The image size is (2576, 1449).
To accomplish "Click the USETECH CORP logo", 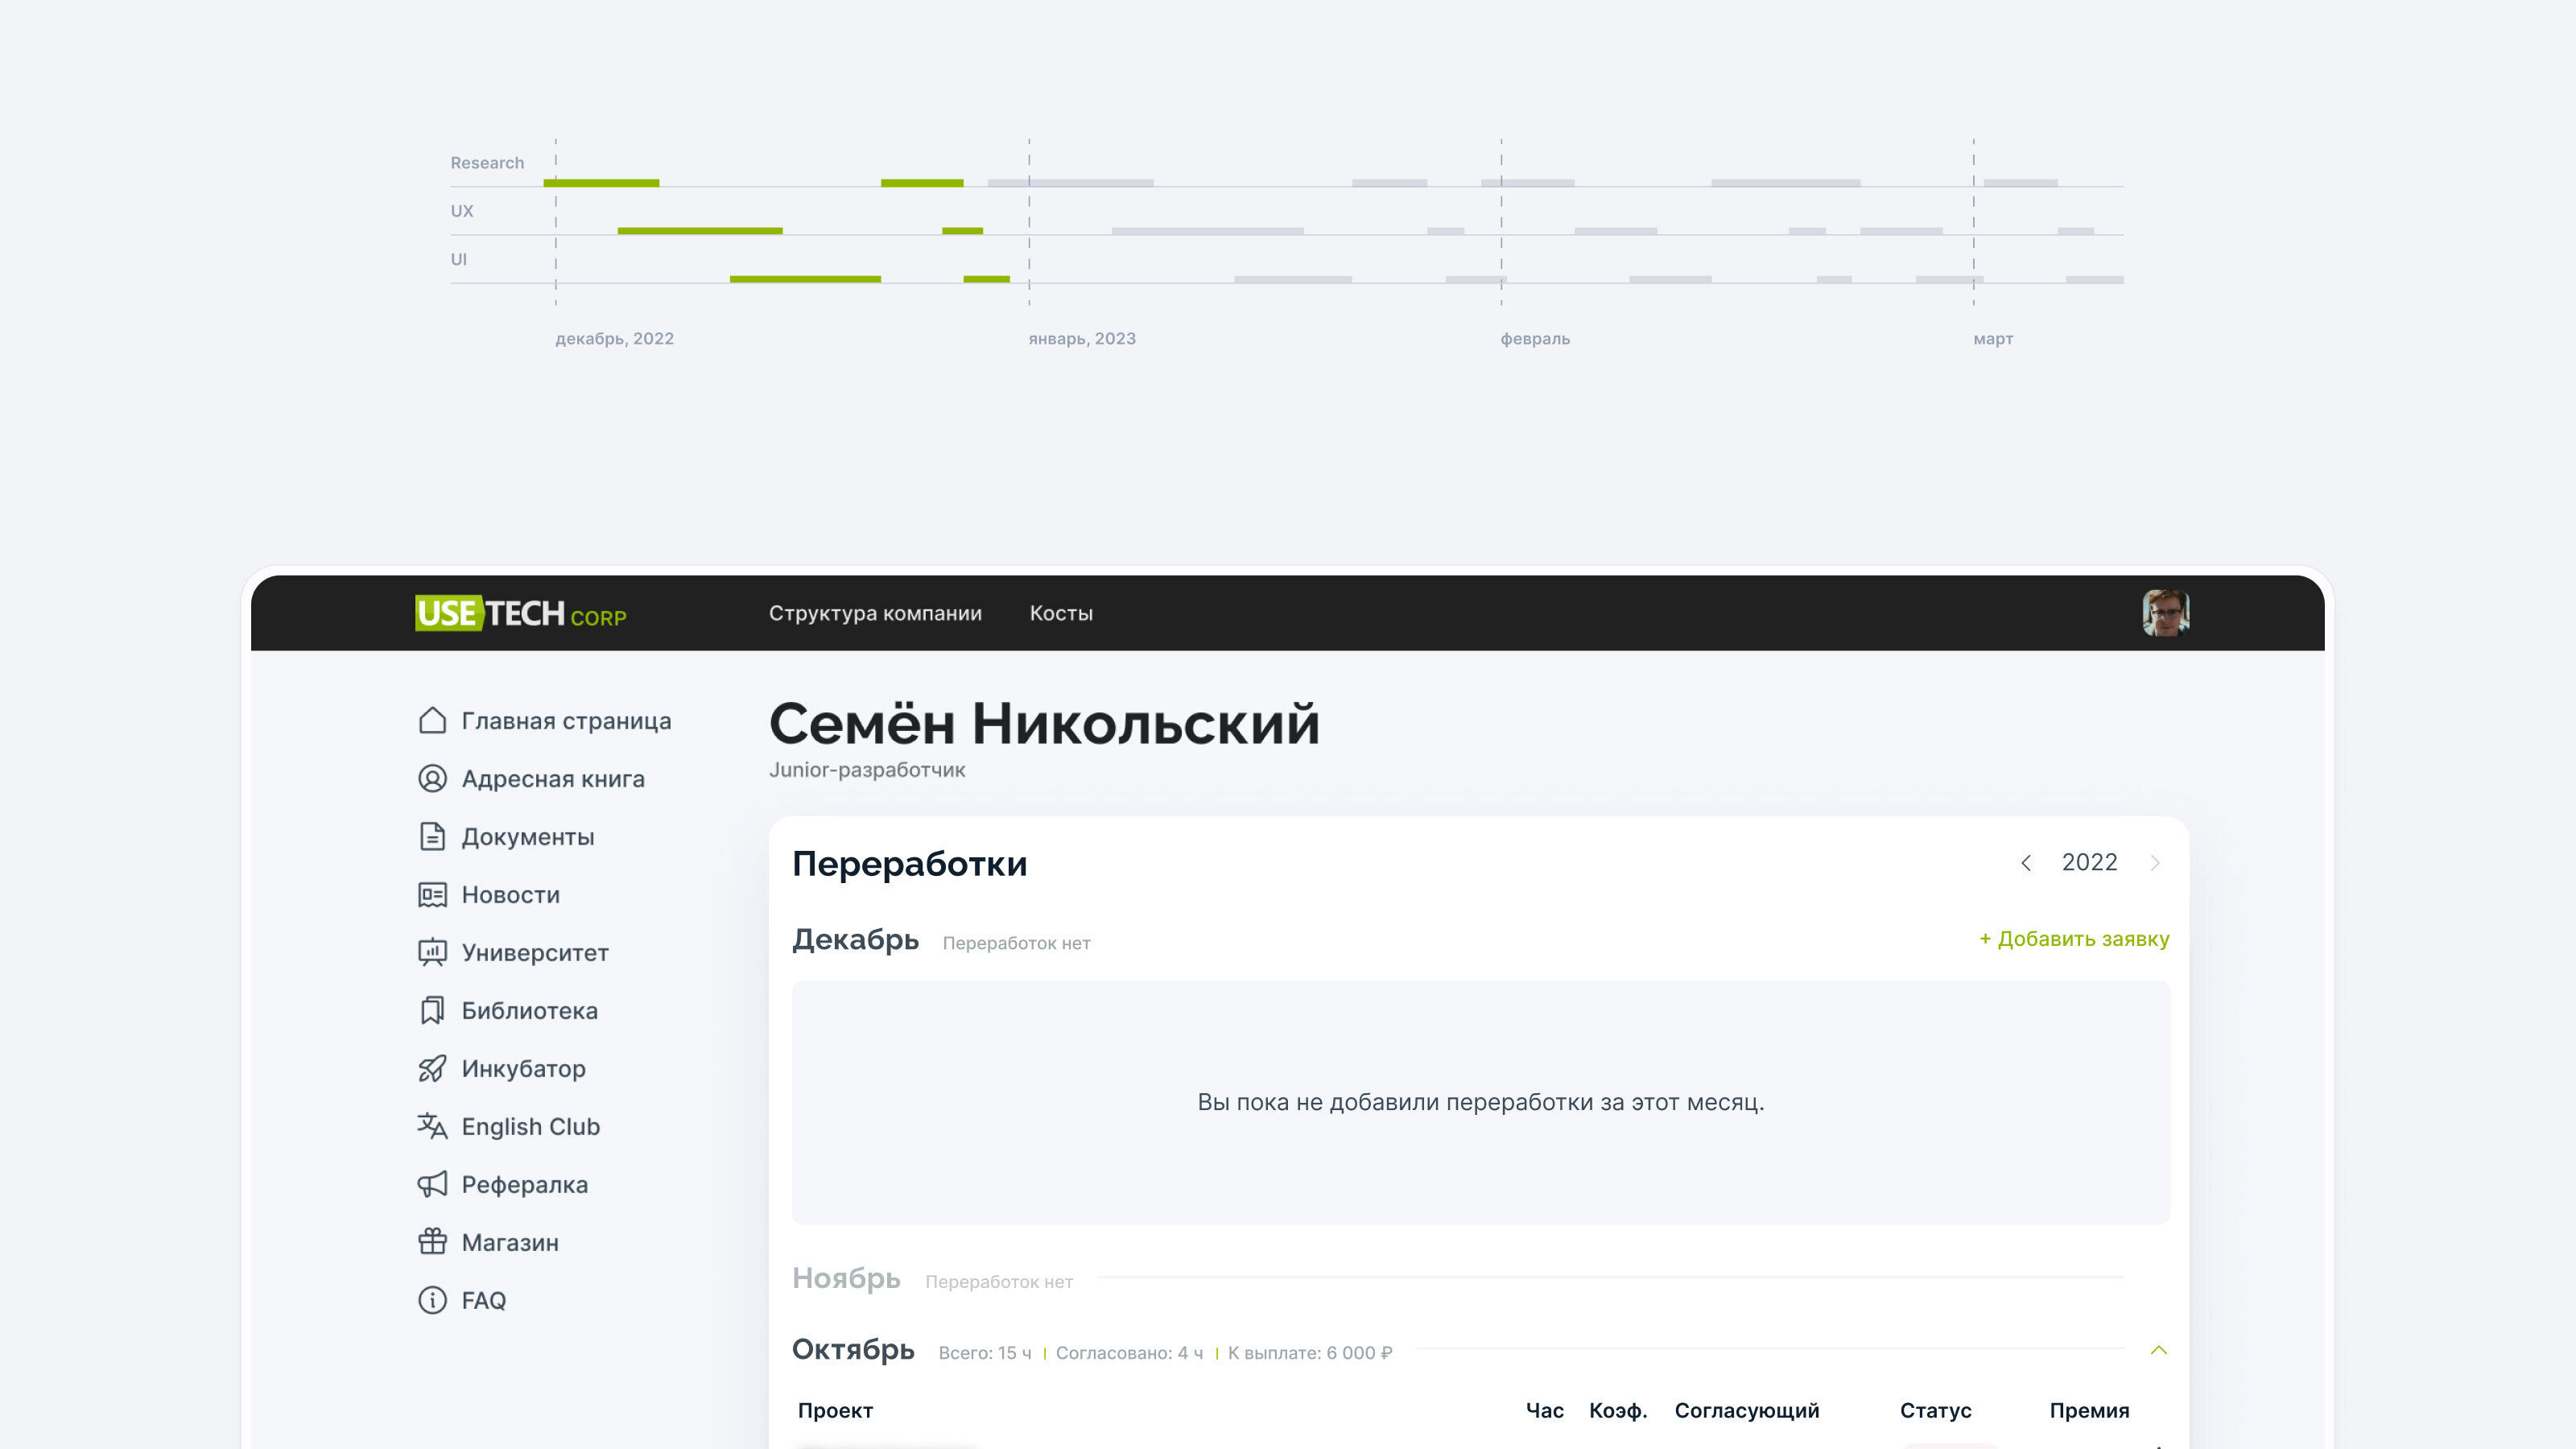I will 520,613.
